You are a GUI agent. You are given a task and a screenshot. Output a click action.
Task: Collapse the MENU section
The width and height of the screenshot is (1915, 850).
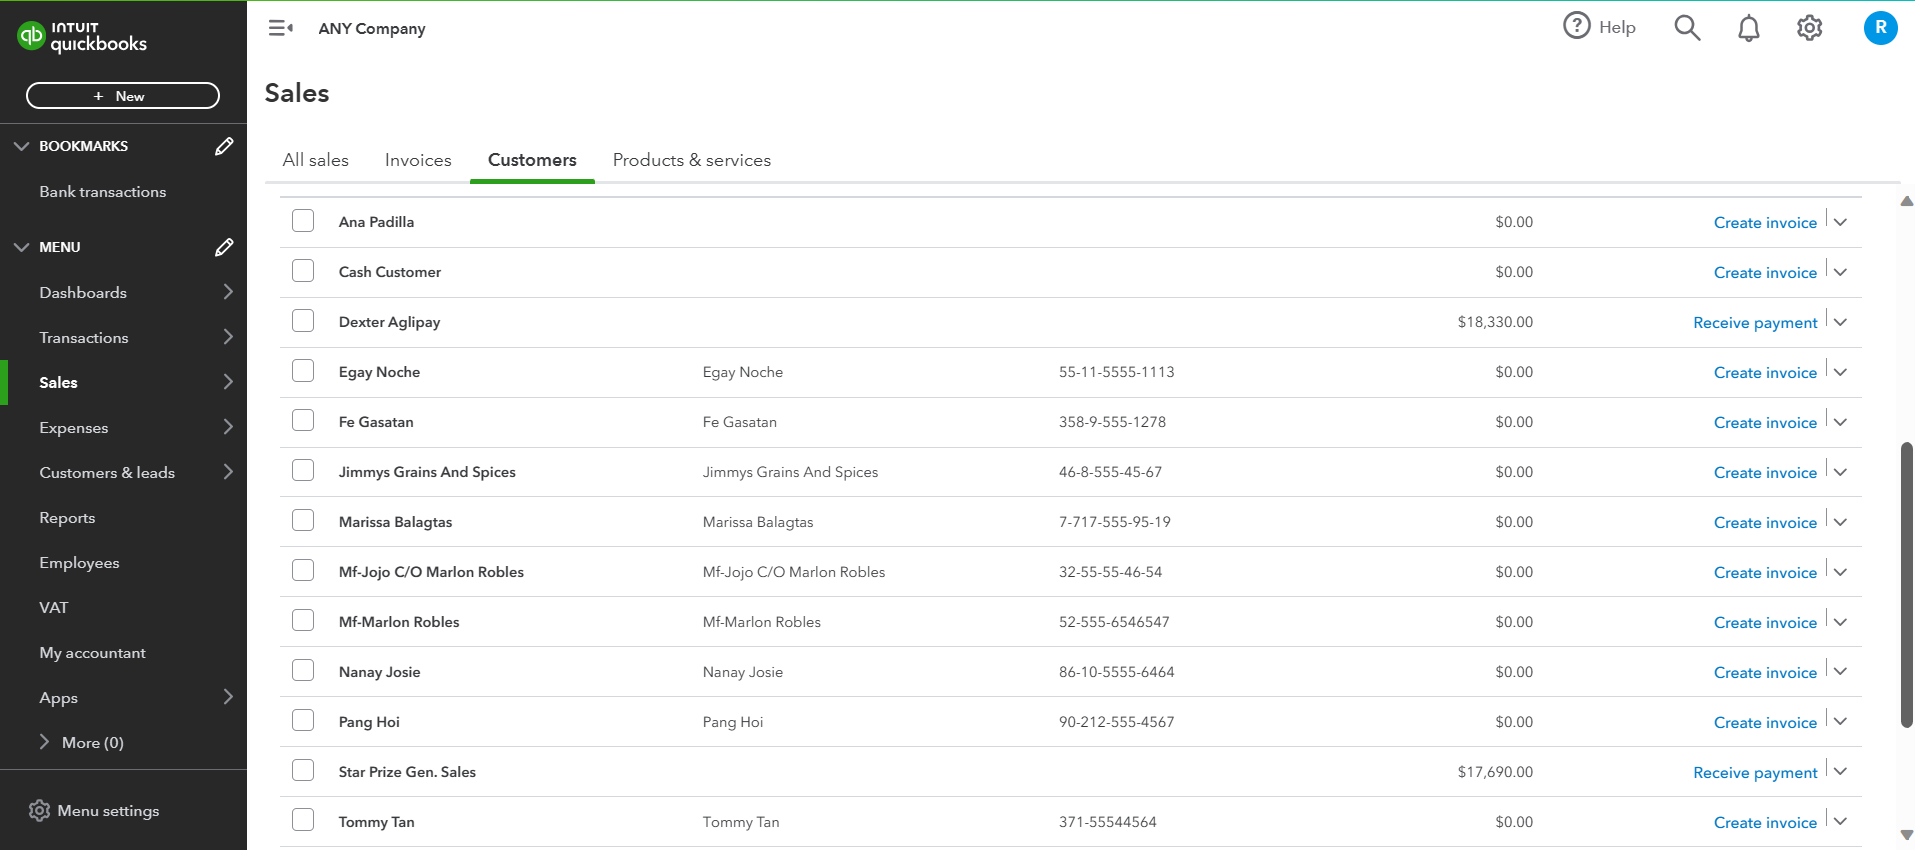[x=22, y=247]
